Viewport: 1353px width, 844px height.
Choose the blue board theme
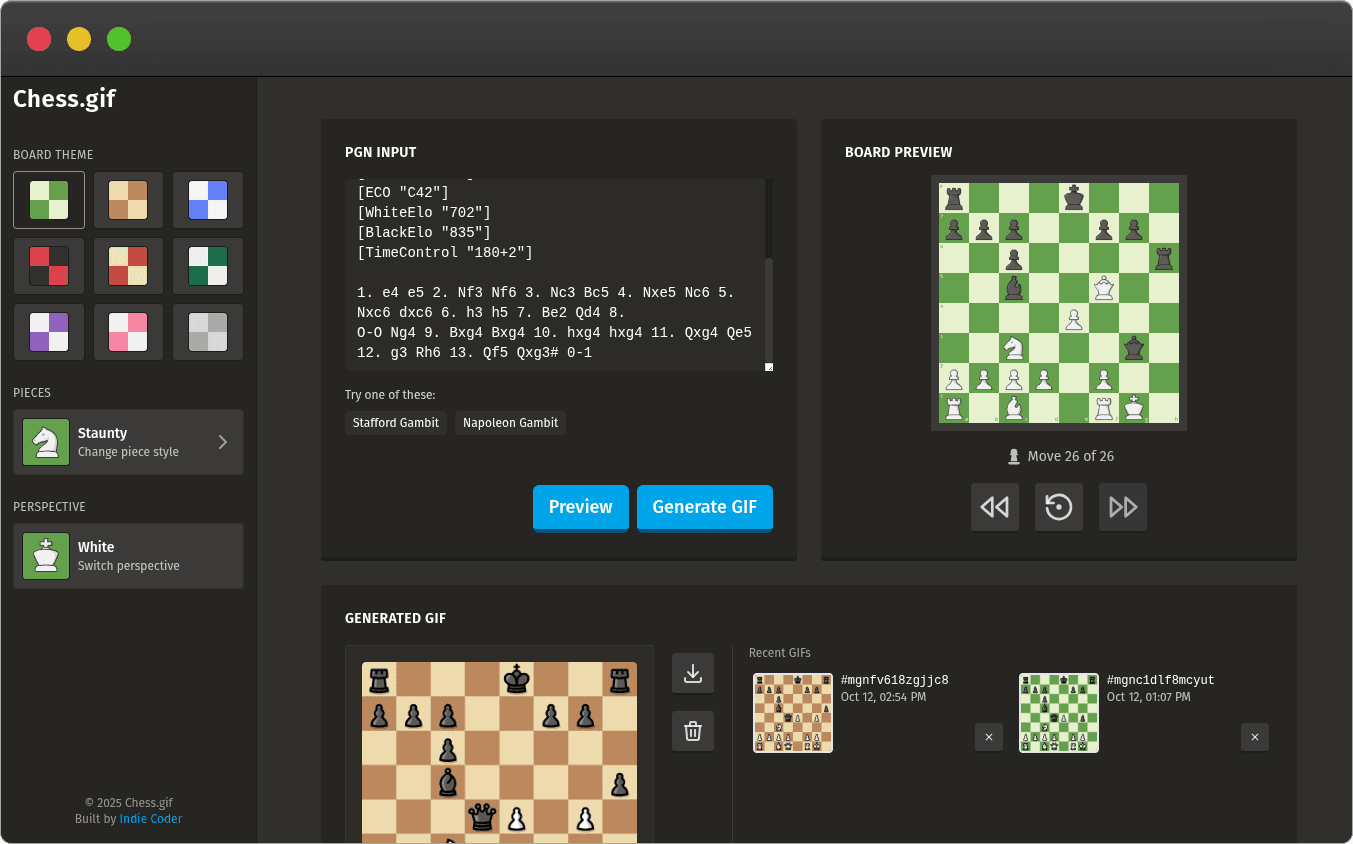[x=207, y=200]
